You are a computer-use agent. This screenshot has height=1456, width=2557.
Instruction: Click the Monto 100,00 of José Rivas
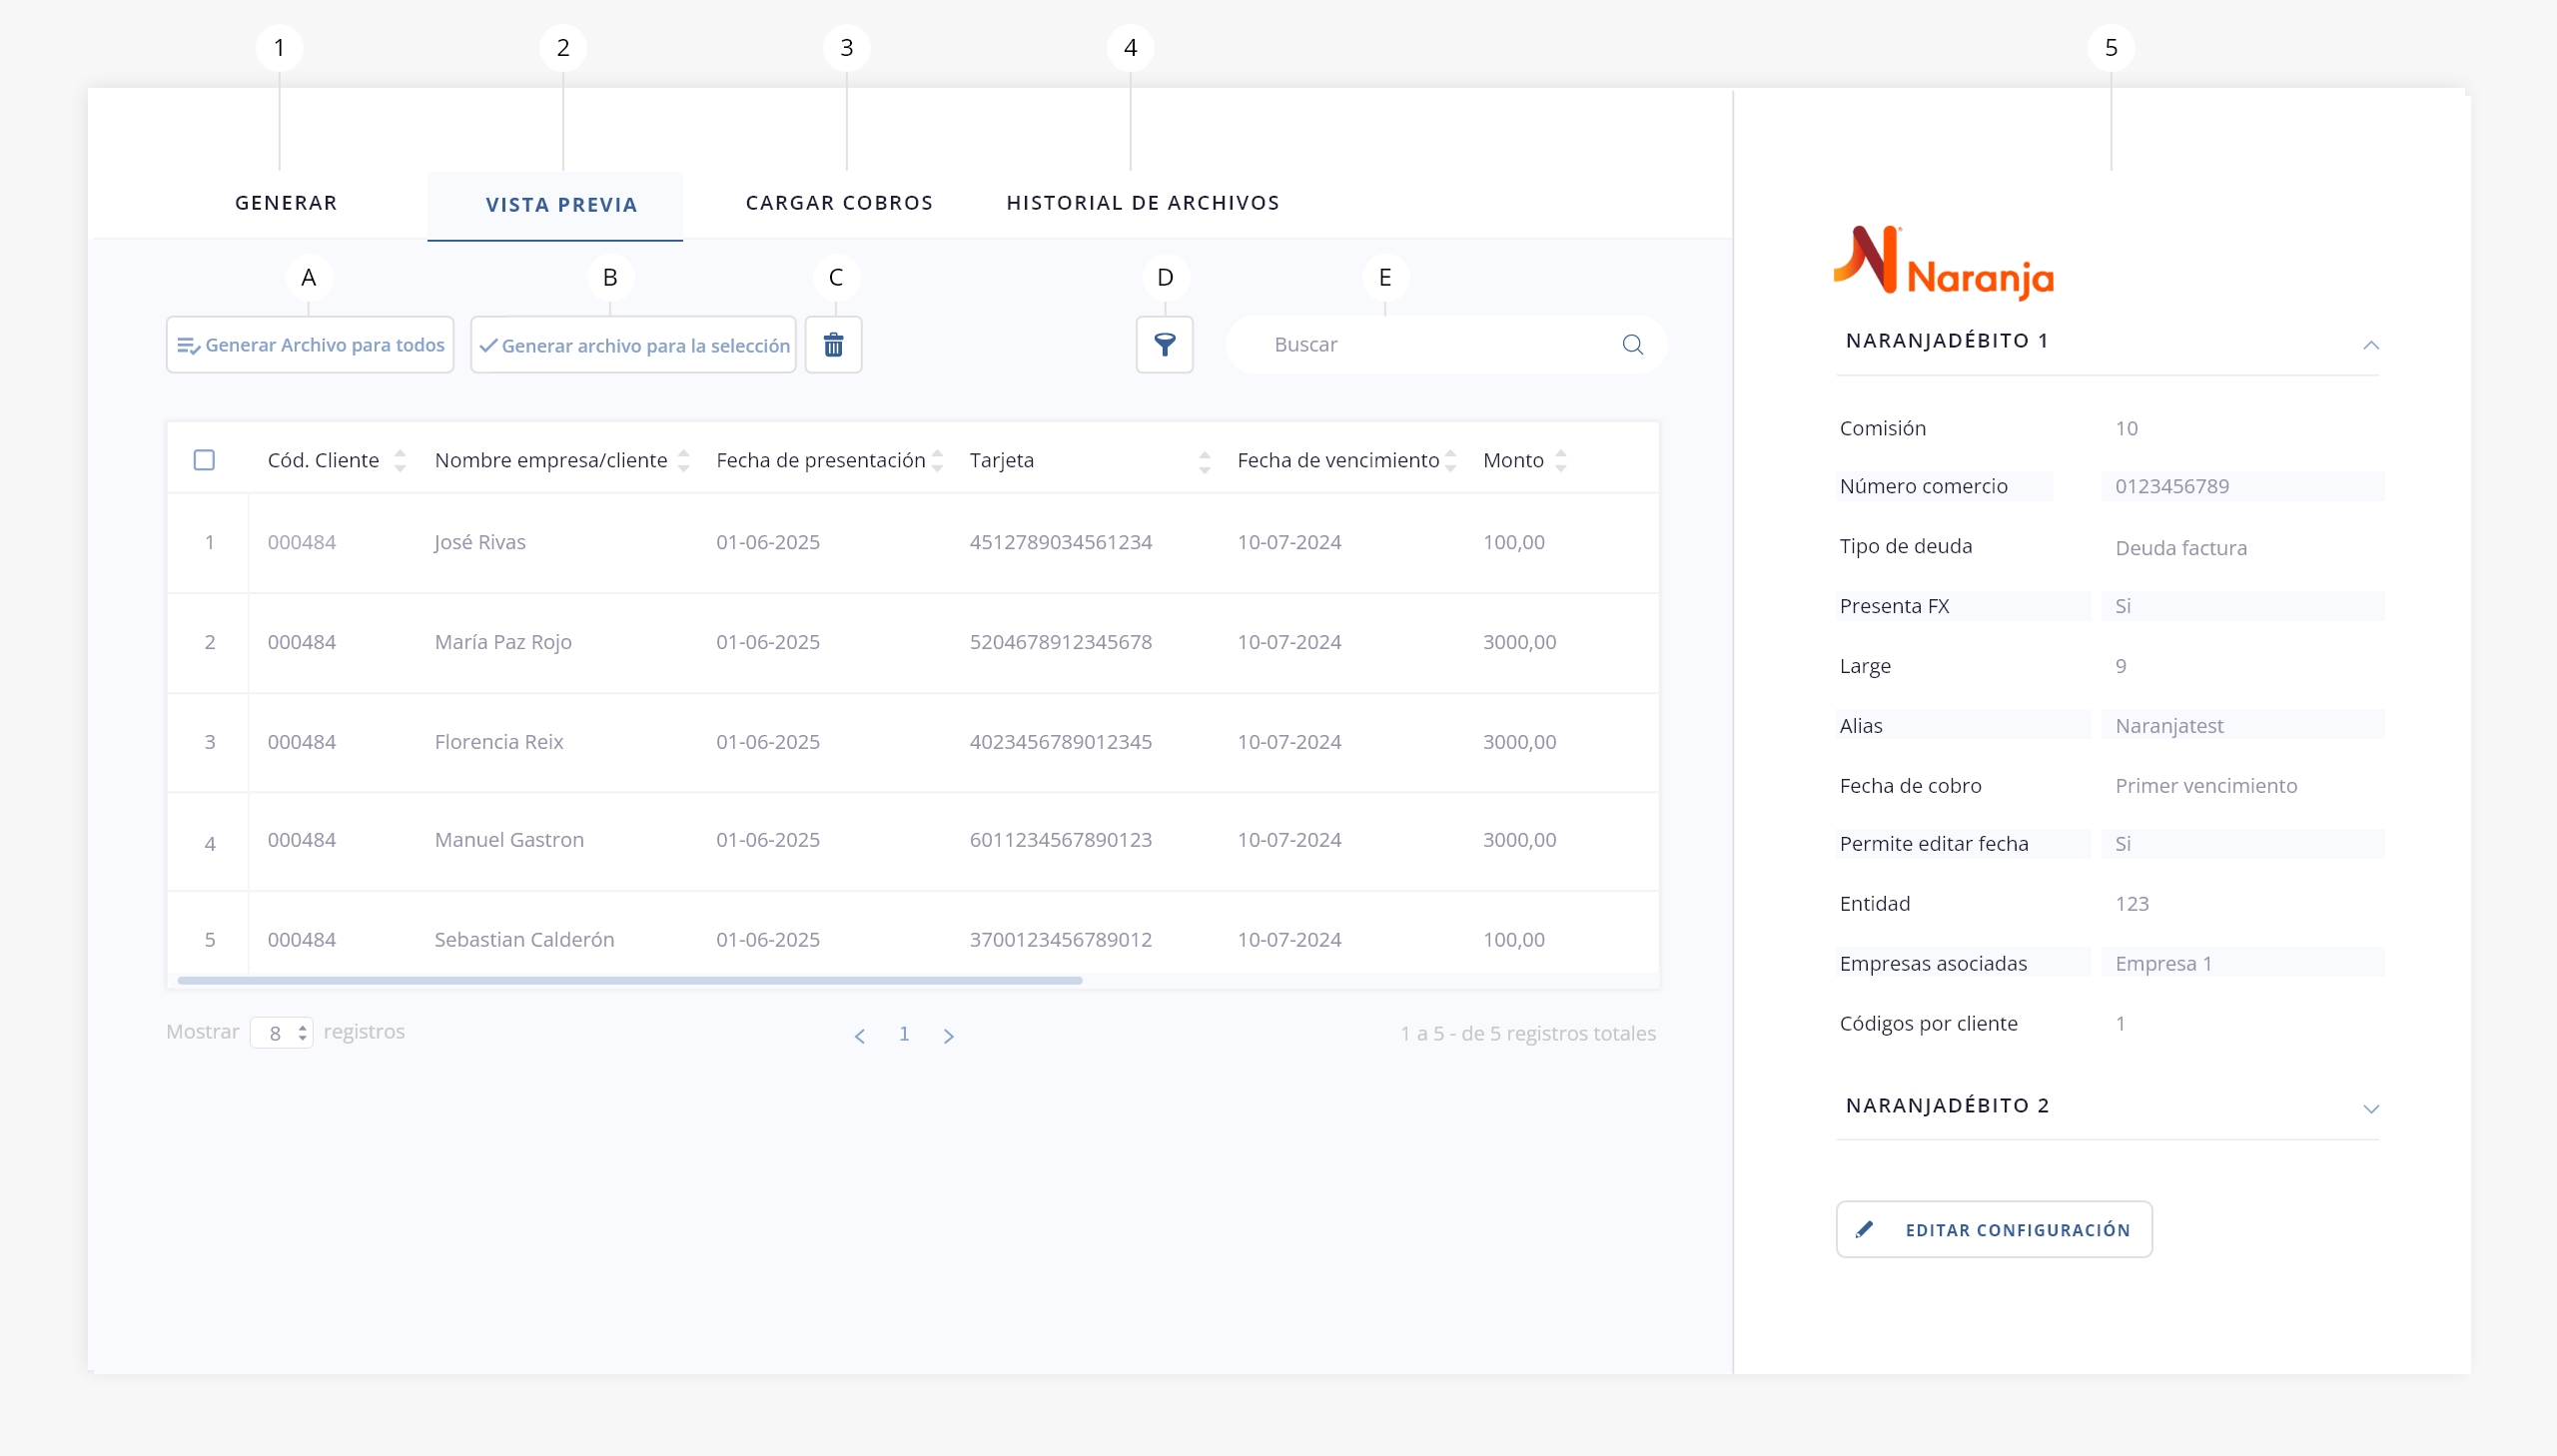[x=1514, y=542]
